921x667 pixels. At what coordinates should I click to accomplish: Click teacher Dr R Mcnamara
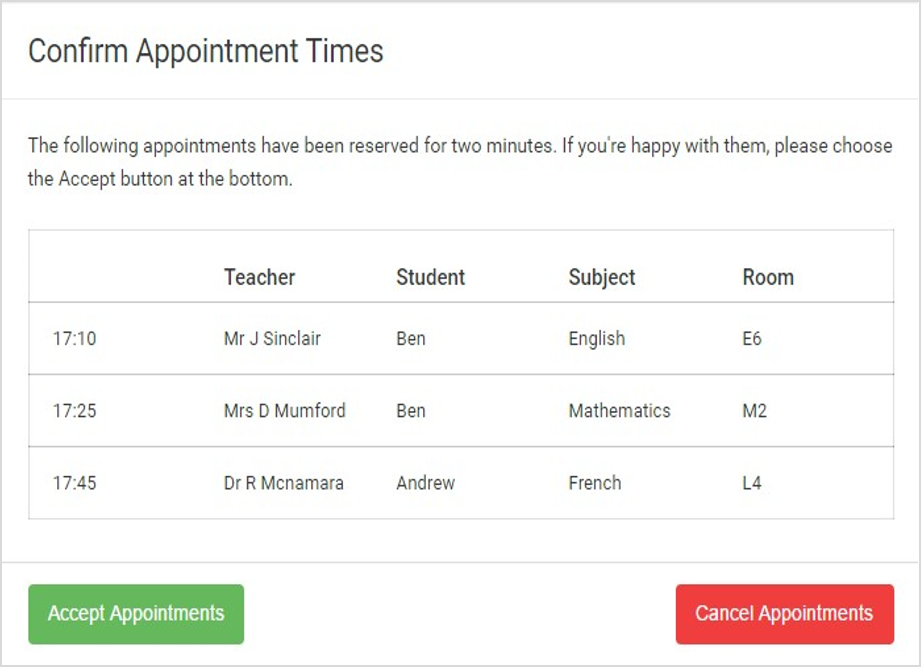[284, 483]
